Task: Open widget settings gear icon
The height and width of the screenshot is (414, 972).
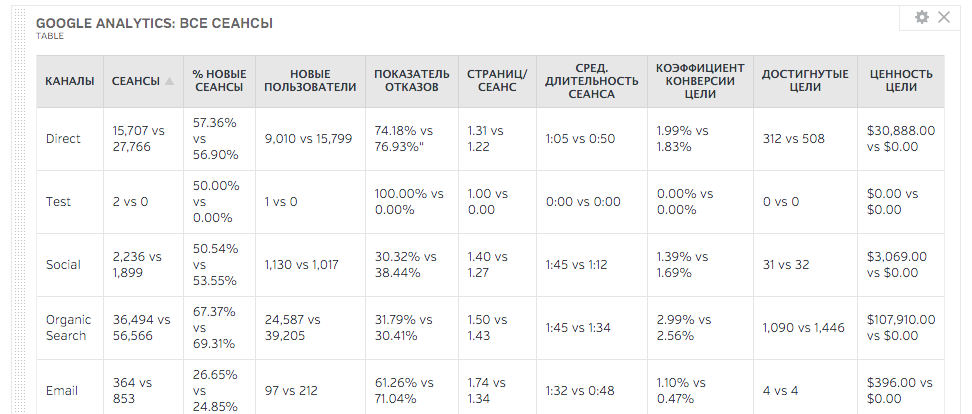Action: (921, 17)
